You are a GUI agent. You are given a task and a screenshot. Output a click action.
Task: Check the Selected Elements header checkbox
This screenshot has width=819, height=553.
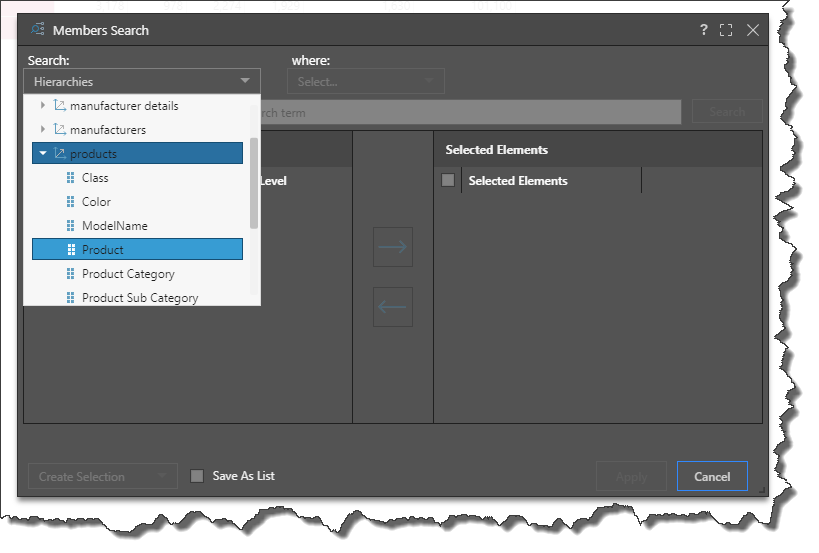pos(448,181)
